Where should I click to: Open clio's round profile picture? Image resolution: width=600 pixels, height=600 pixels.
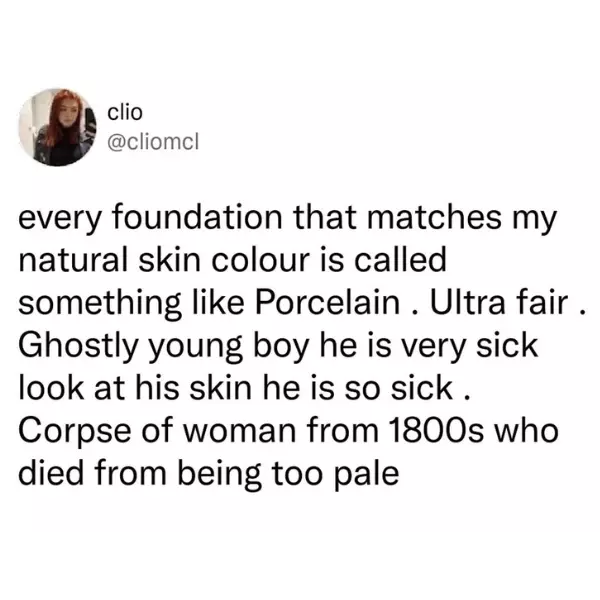(x=57, y=127)
